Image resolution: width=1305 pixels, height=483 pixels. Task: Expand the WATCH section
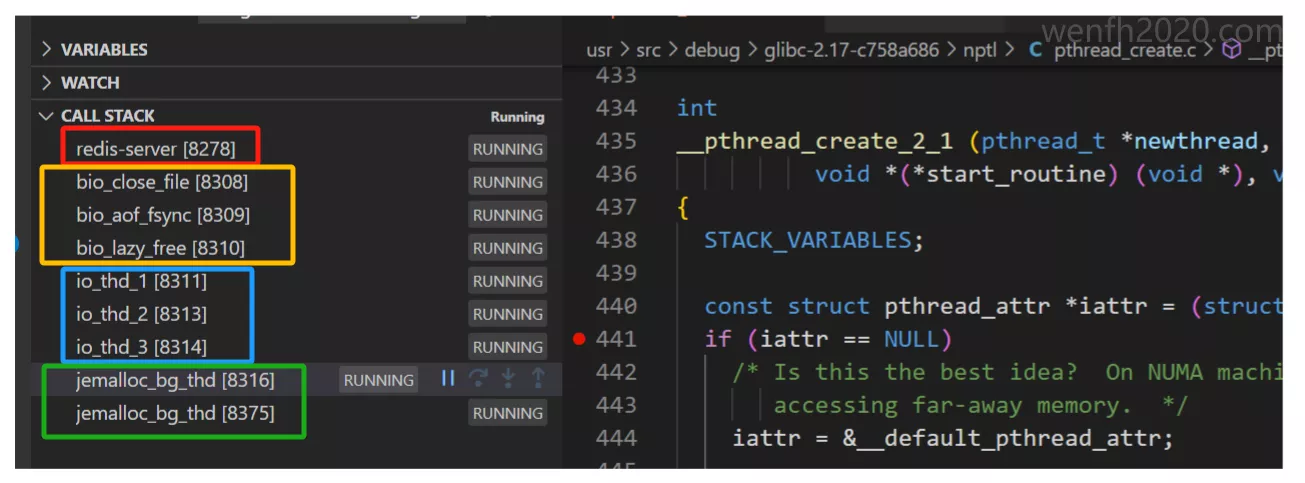[46, 82]
